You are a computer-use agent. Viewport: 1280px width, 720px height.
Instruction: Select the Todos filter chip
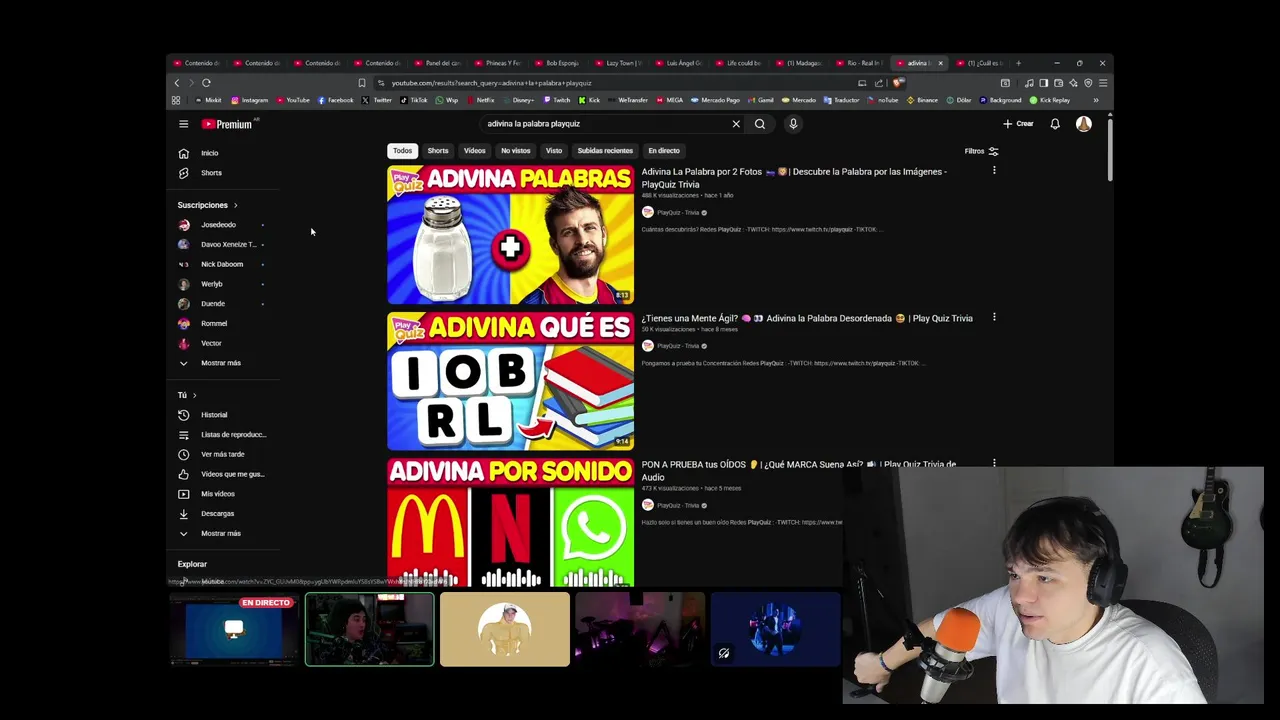pyautogui.click(x=402, y=151)
